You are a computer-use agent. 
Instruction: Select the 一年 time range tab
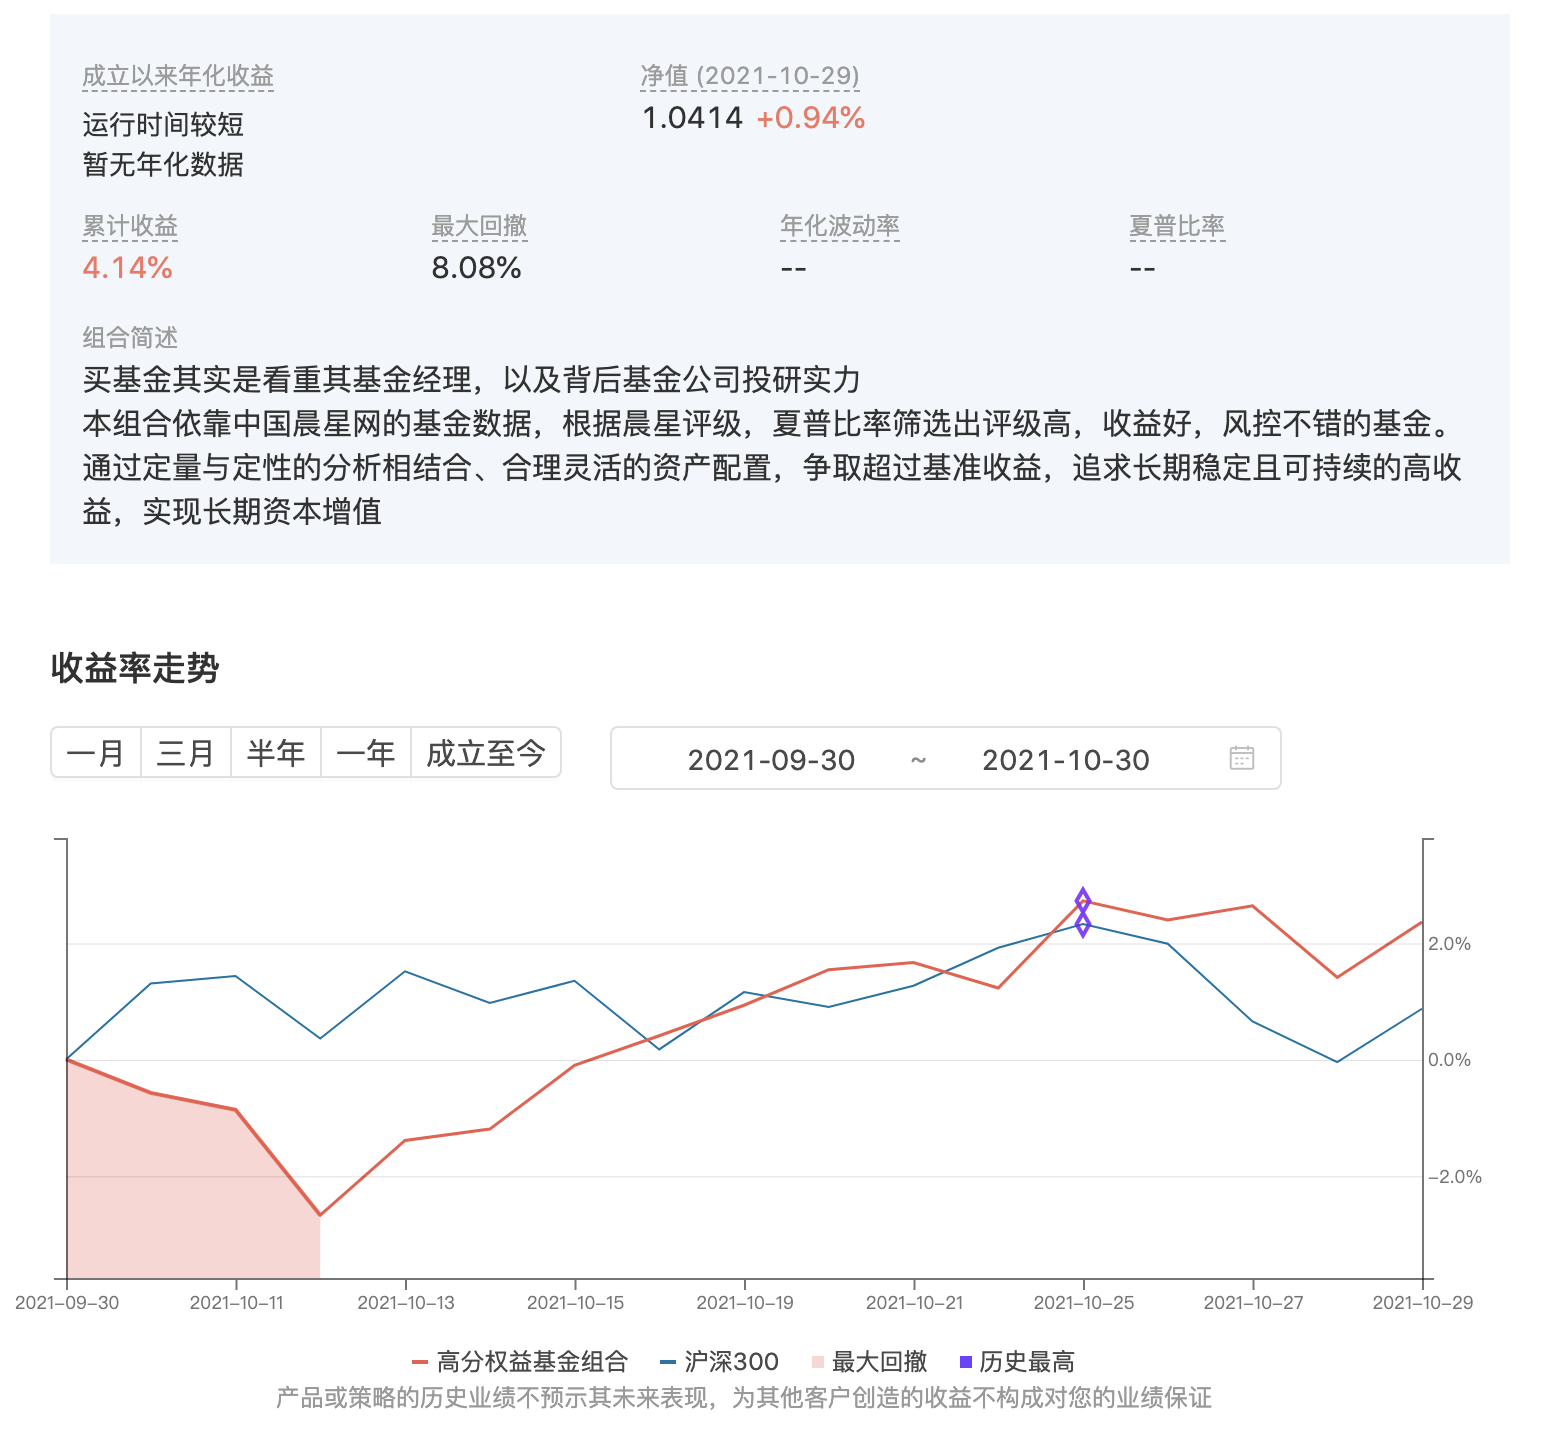366,752
